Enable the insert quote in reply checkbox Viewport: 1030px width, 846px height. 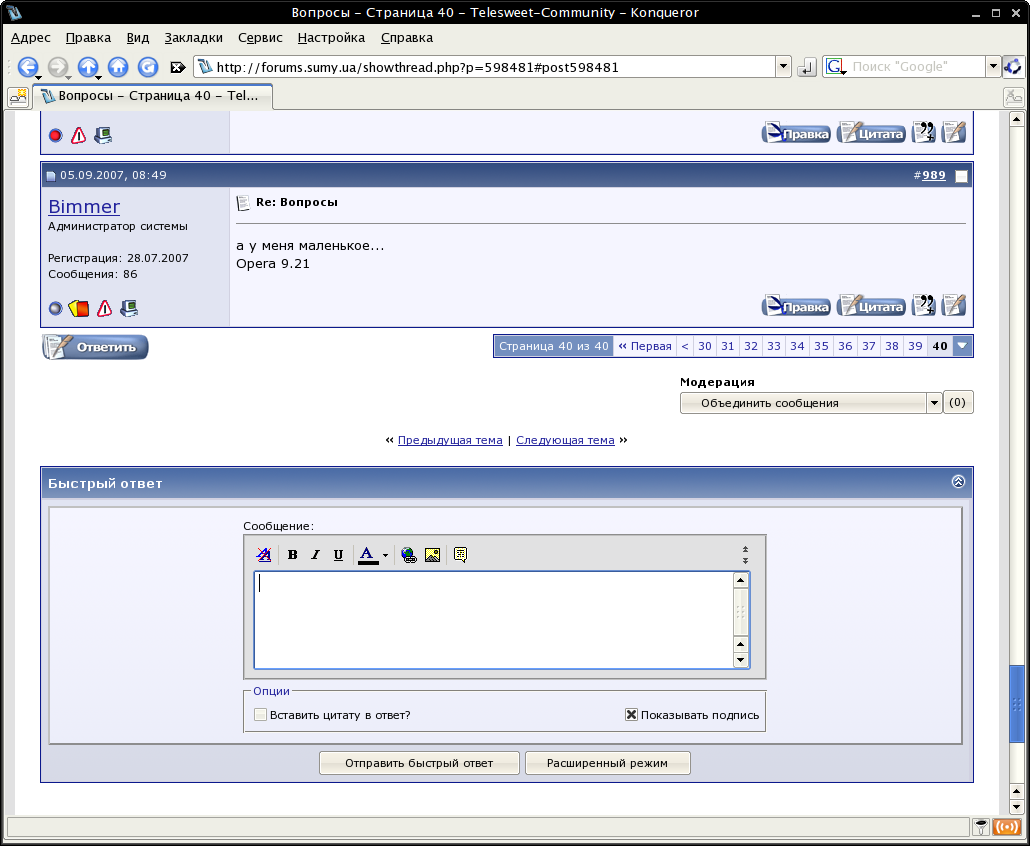coord(261,715)
